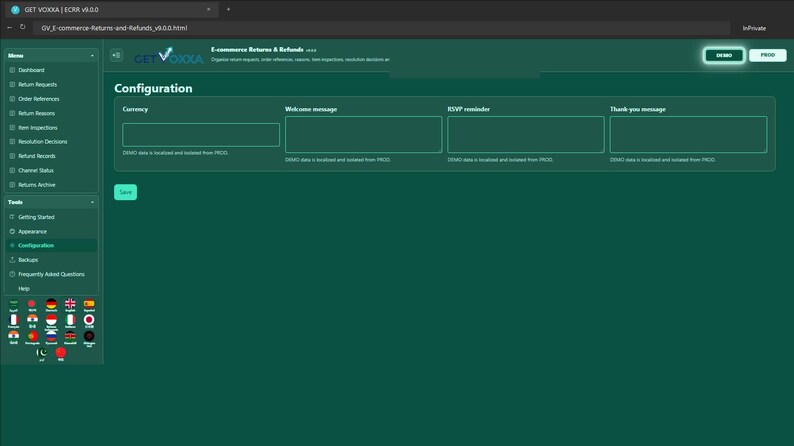Screen dimensions: 794x446
Task: Click into the Thank-you message textarea
Action: tap(688, 135)
